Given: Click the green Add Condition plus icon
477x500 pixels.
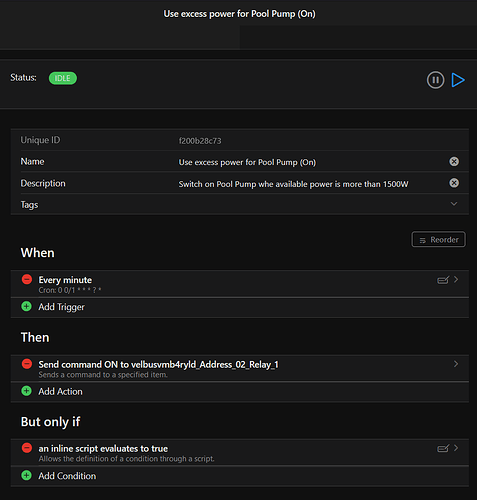Looking at the screenshot, I should 27,475.
